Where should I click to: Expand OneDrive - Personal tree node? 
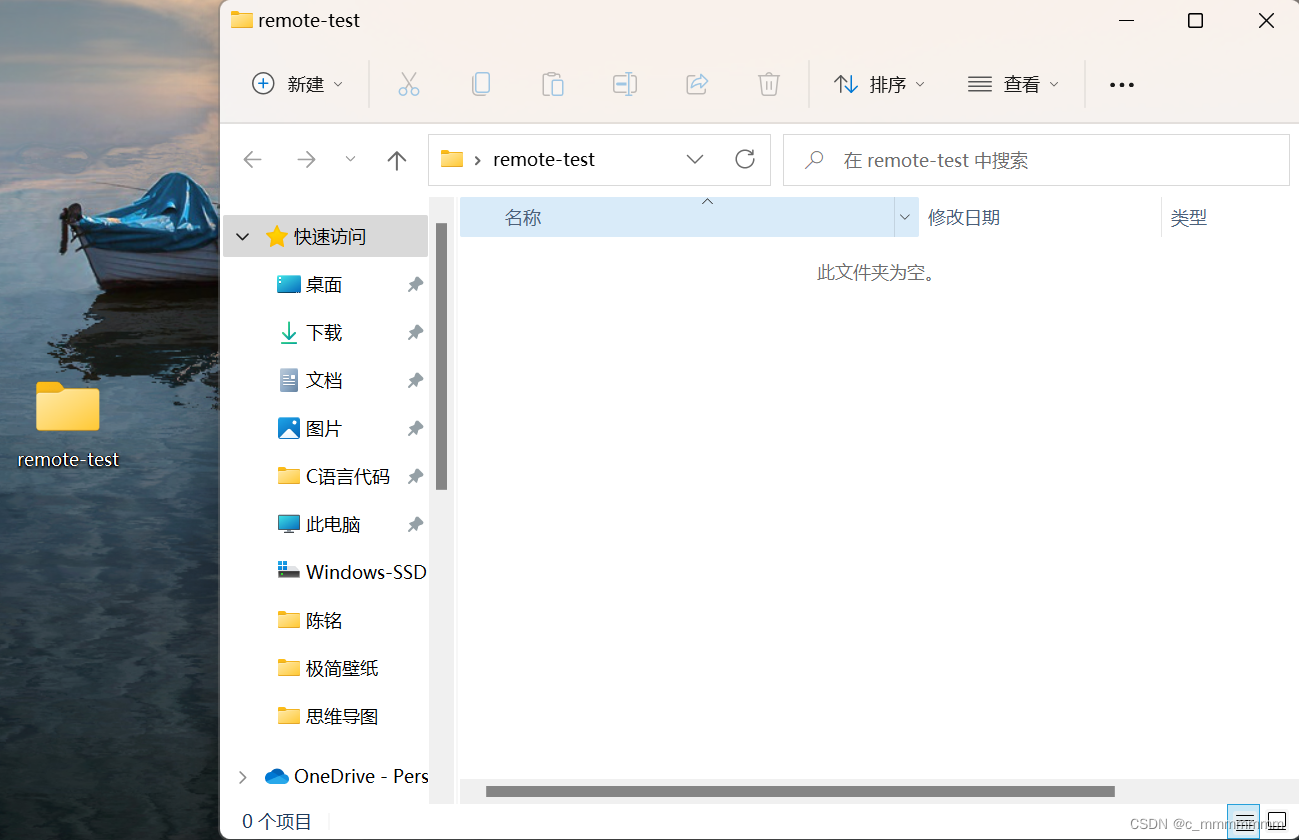coord(242,777)
